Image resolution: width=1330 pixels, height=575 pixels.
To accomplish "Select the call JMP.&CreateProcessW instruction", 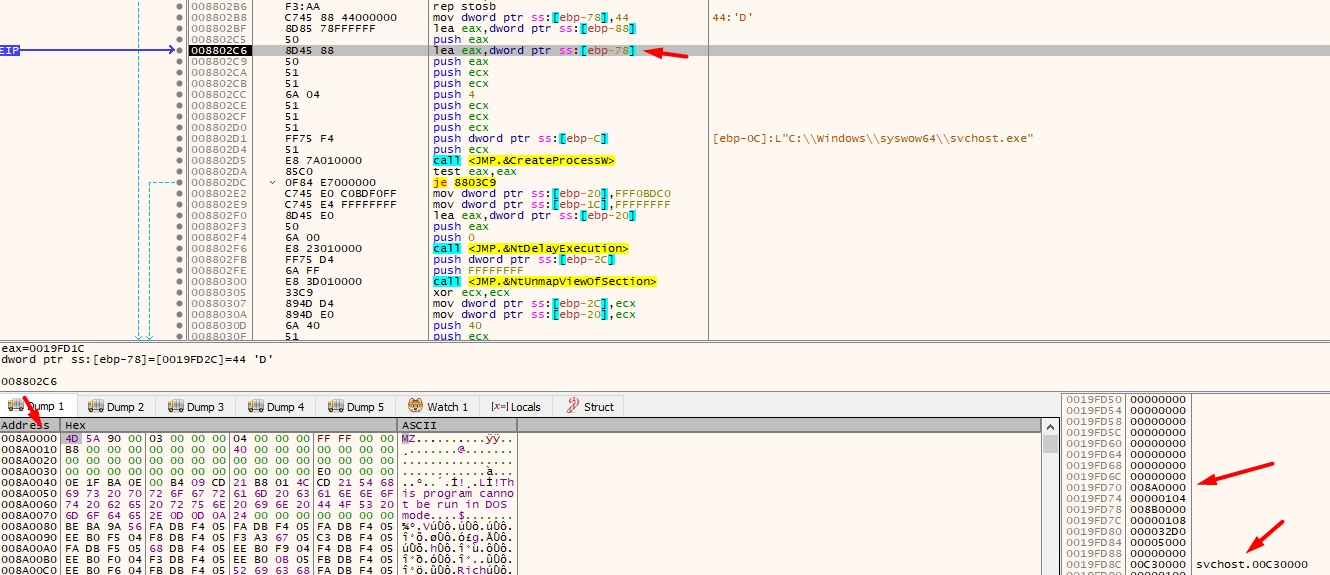I will 524,160.
